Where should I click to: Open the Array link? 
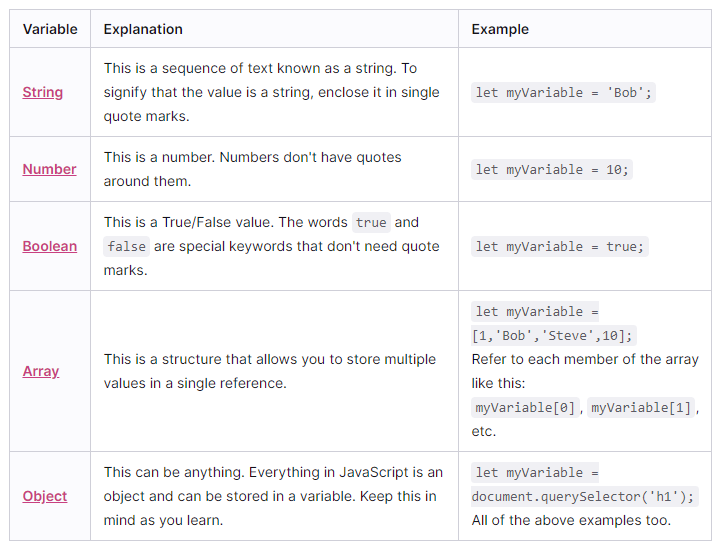pos(41,371)
